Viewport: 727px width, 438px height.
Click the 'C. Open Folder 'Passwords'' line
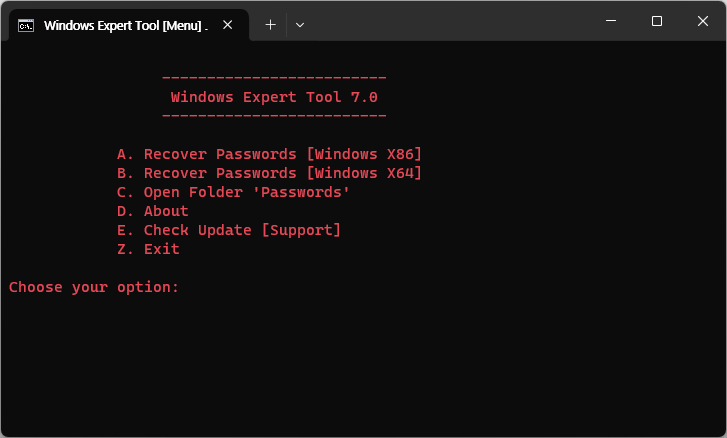(233, 192)
